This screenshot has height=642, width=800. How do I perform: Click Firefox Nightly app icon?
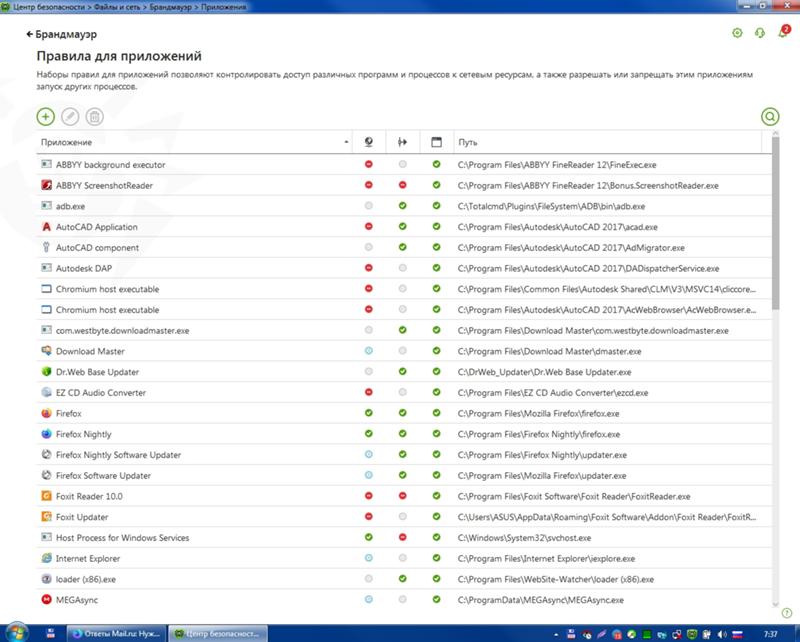pos(46,434)
